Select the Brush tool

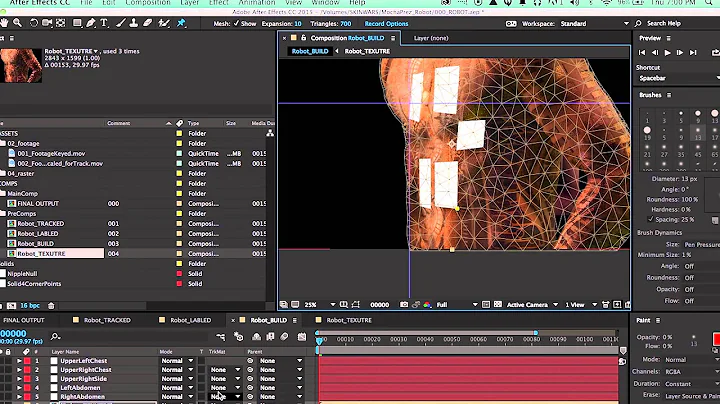click(x=120, y=22)
